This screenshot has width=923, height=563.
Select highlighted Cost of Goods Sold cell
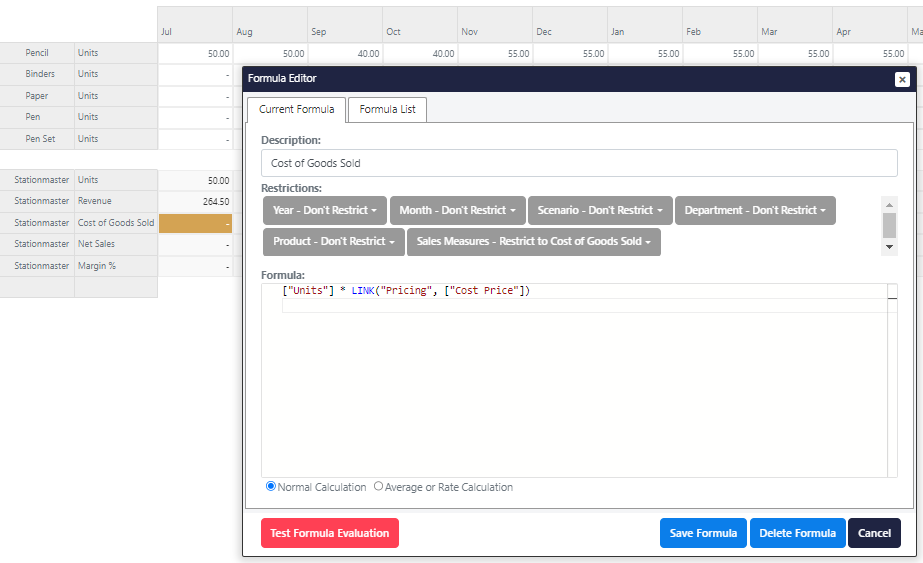[195, 223]
